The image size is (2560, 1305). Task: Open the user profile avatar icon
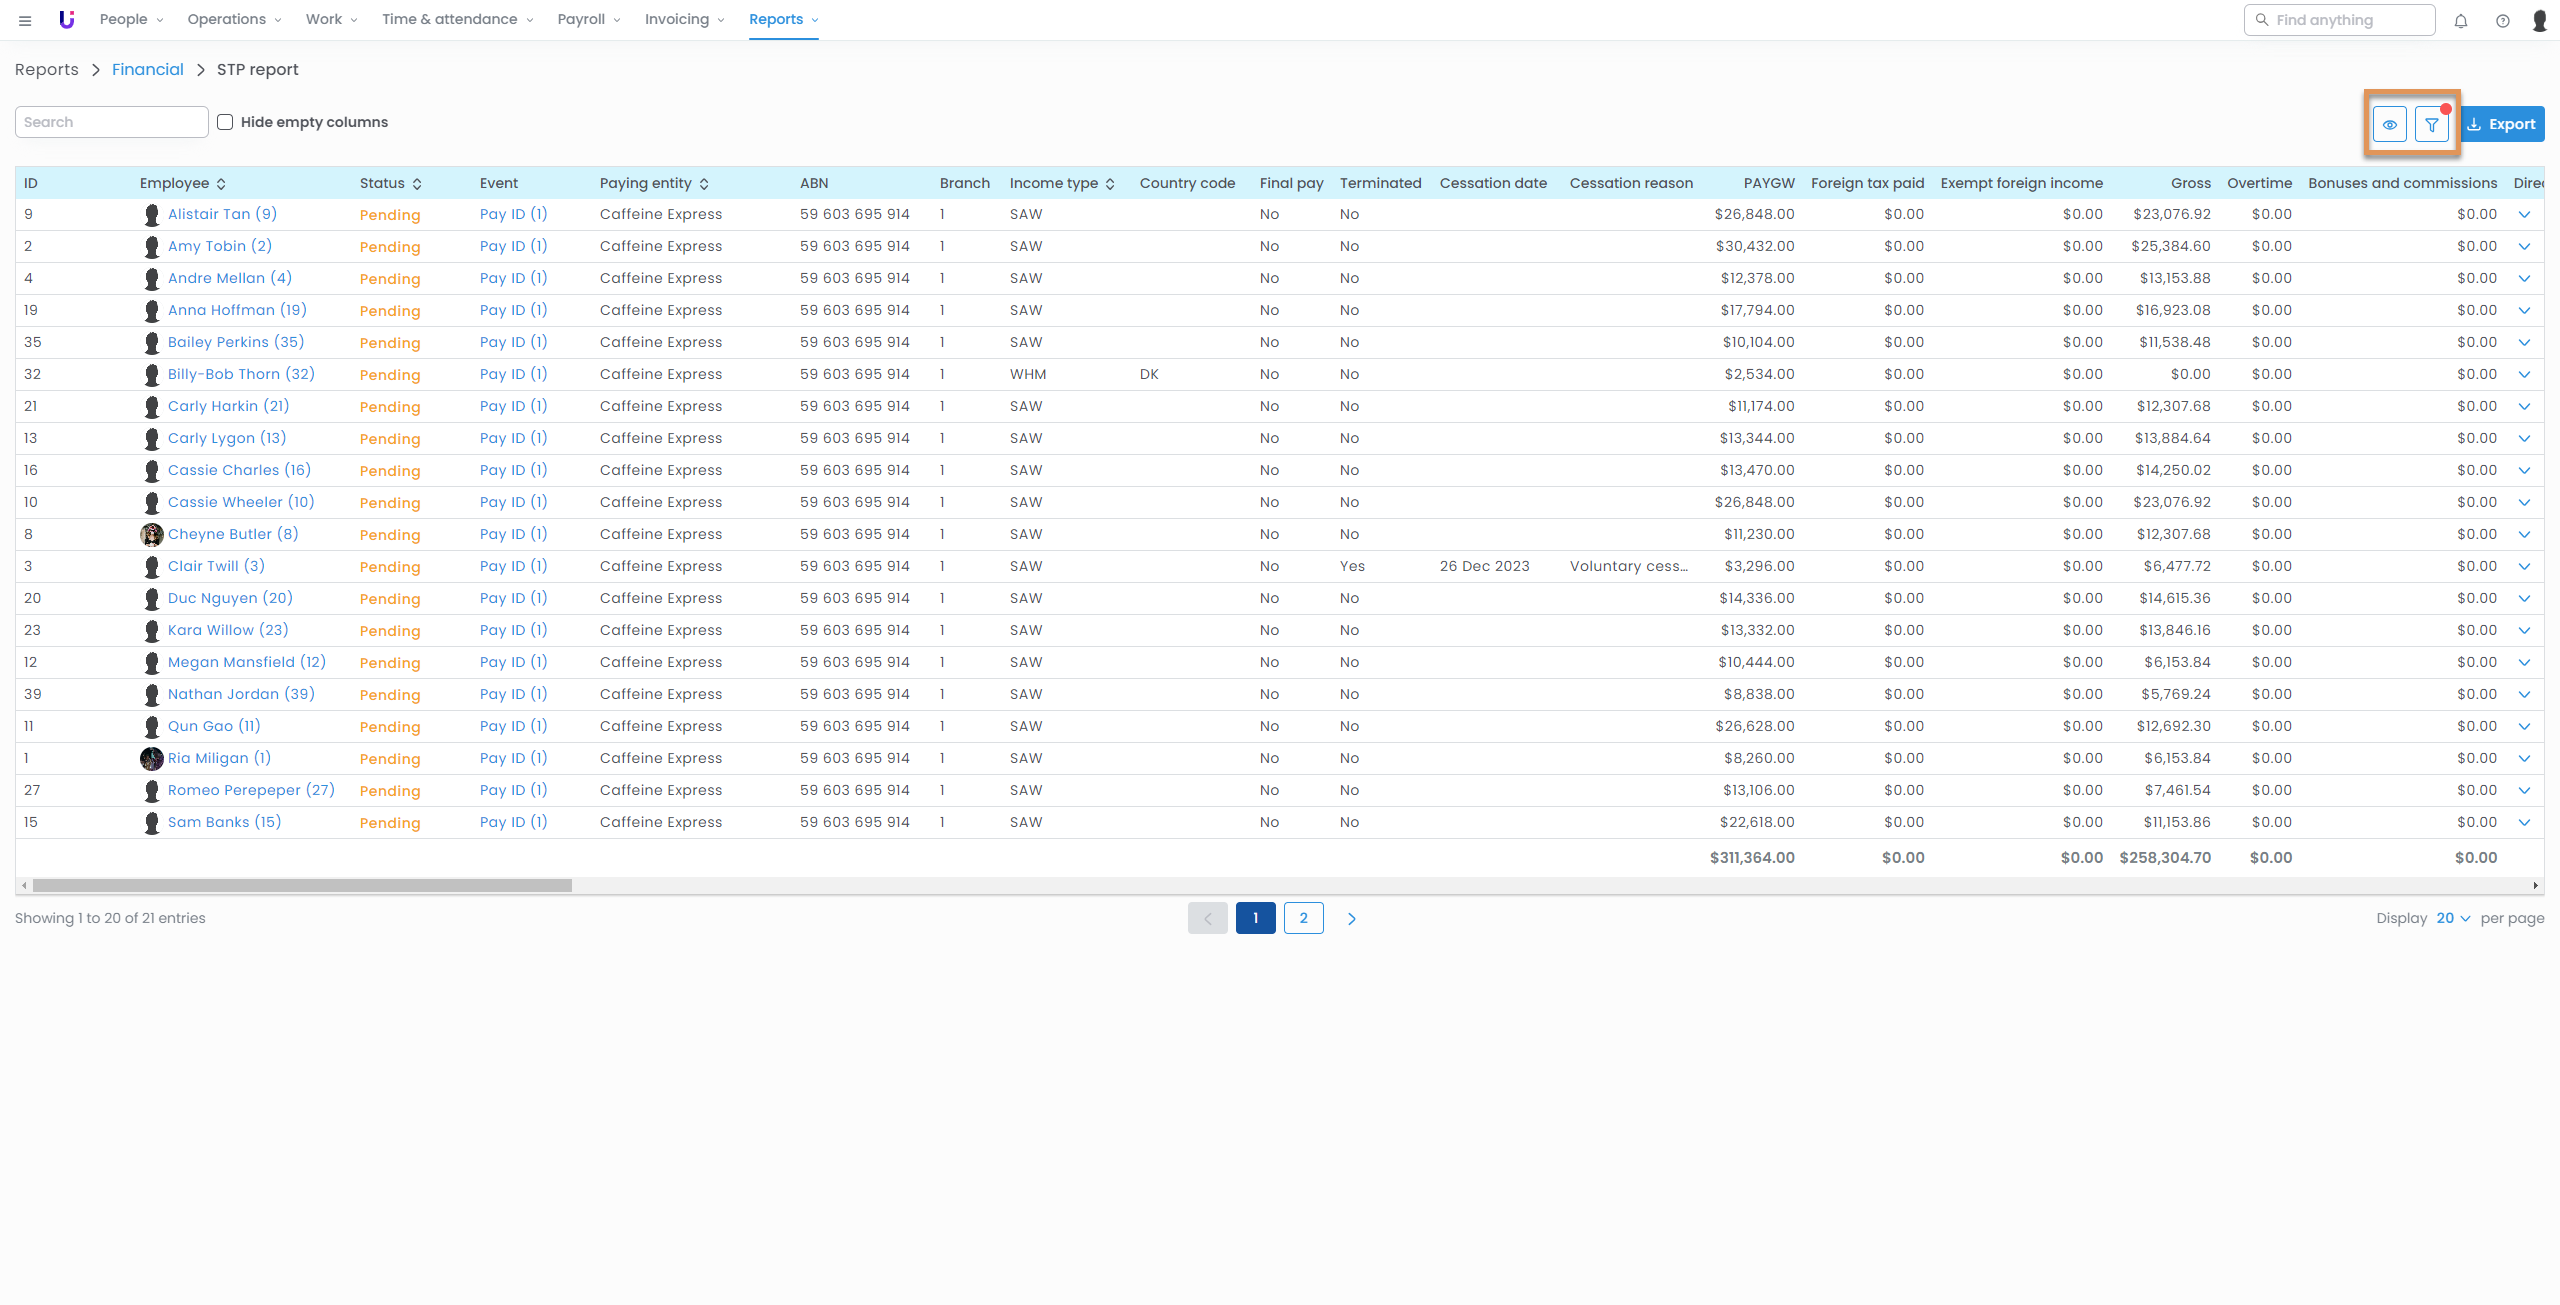[x=2539, y=20]
